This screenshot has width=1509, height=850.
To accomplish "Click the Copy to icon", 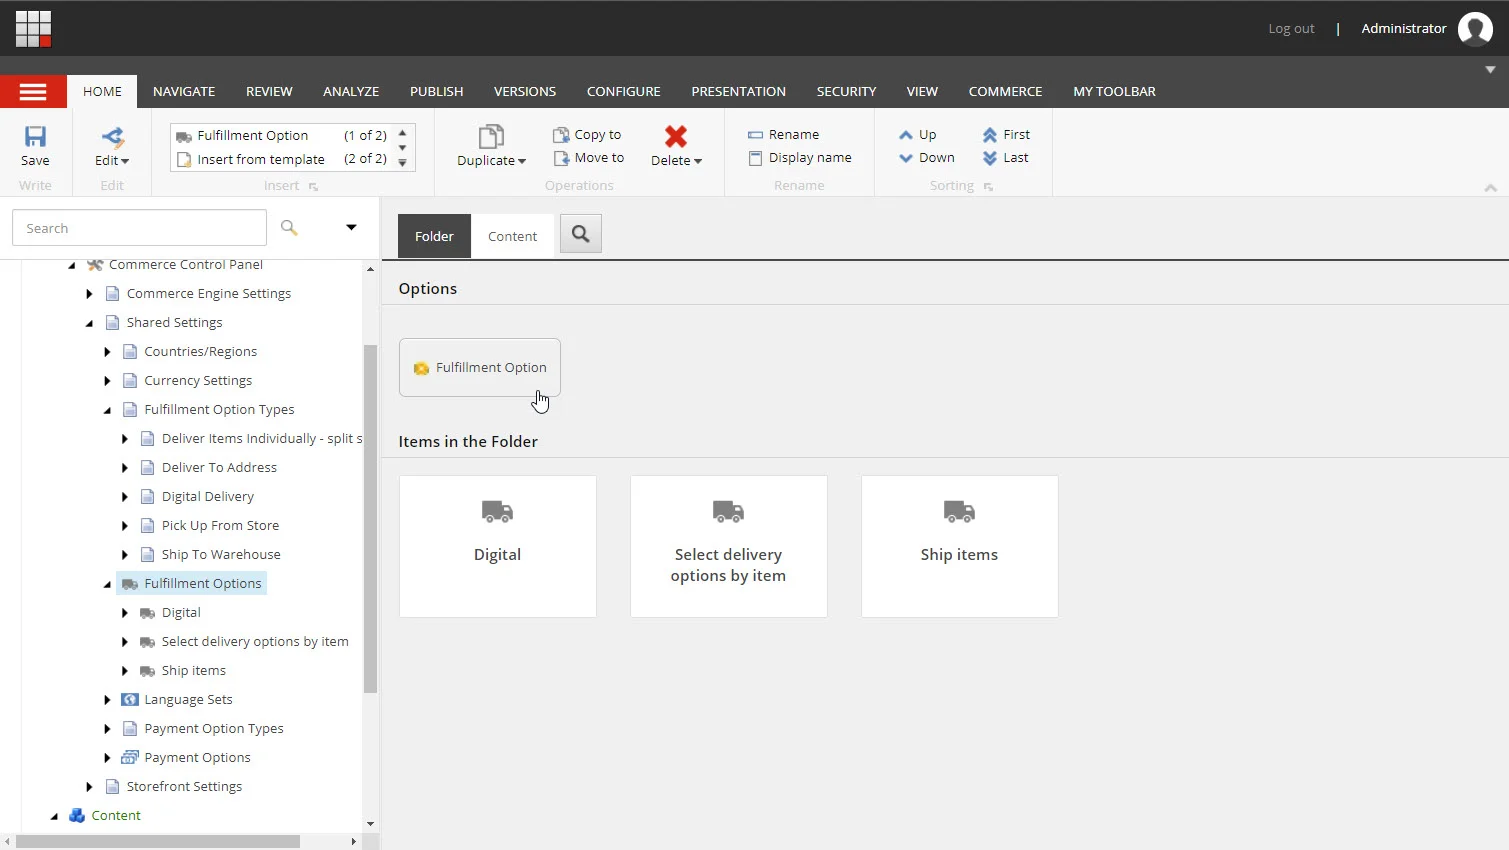I will [x=561, y=134].
